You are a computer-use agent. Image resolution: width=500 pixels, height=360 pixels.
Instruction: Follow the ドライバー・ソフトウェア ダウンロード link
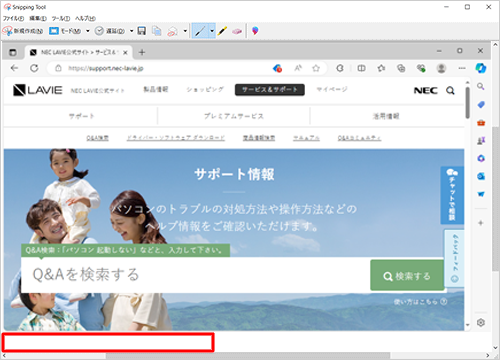point(176,138)
